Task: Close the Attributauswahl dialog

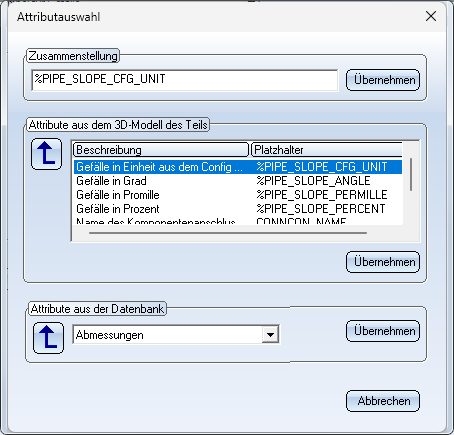Action: [431, 16]
